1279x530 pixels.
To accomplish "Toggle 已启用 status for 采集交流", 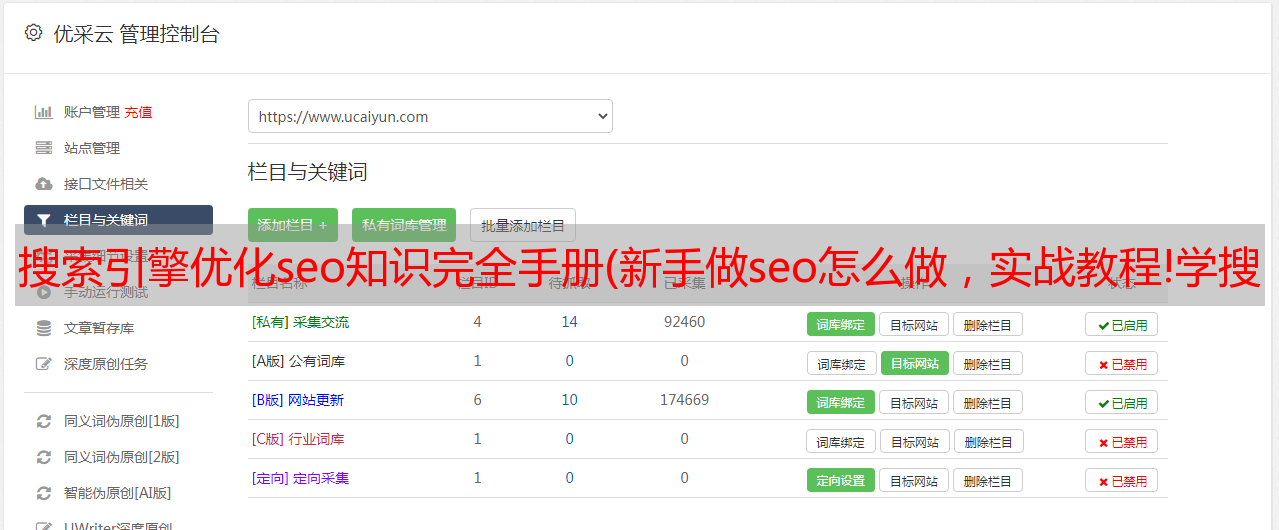I will 1122,324.
